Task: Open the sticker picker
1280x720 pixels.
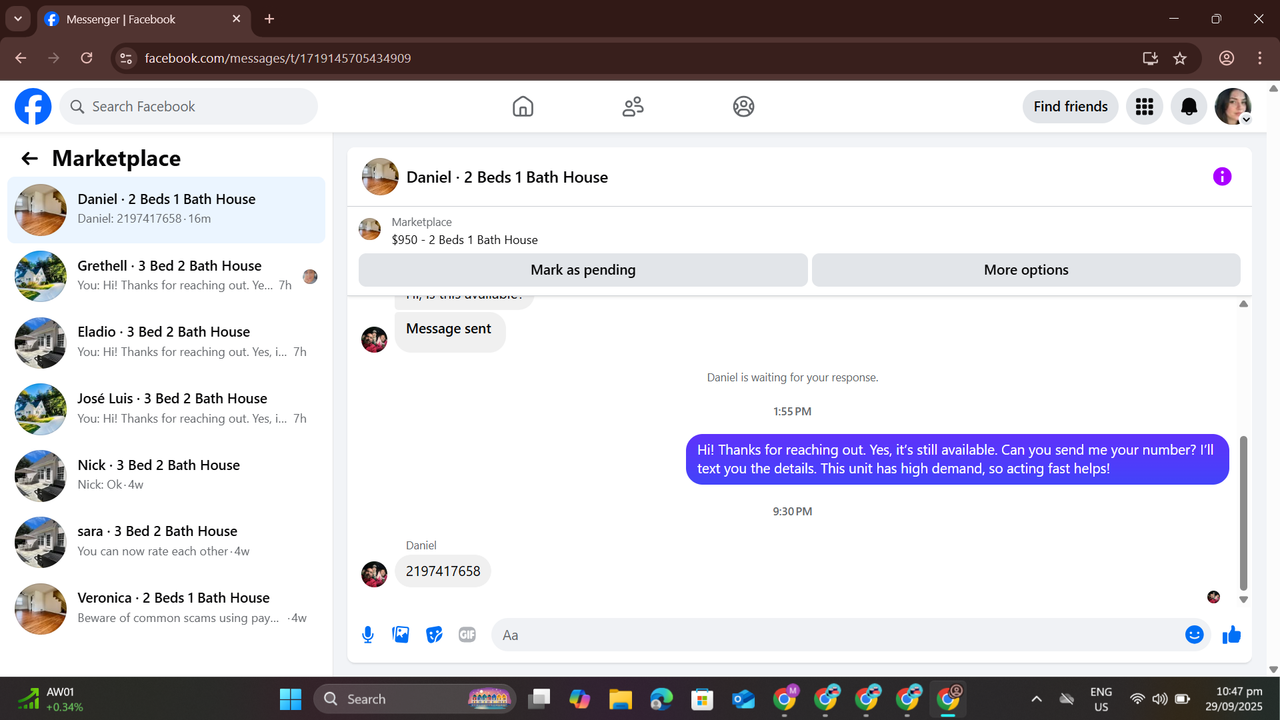Action: coord(433,634)
